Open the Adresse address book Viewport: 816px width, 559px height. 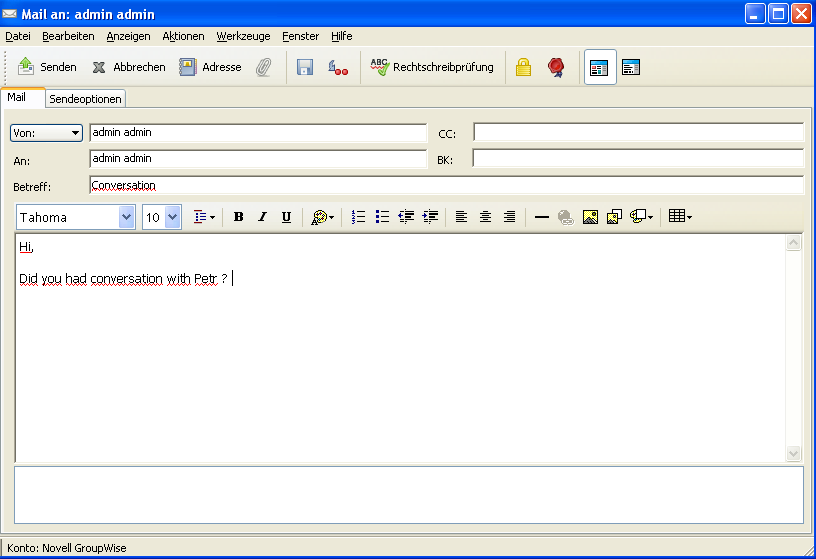[211, 67]
